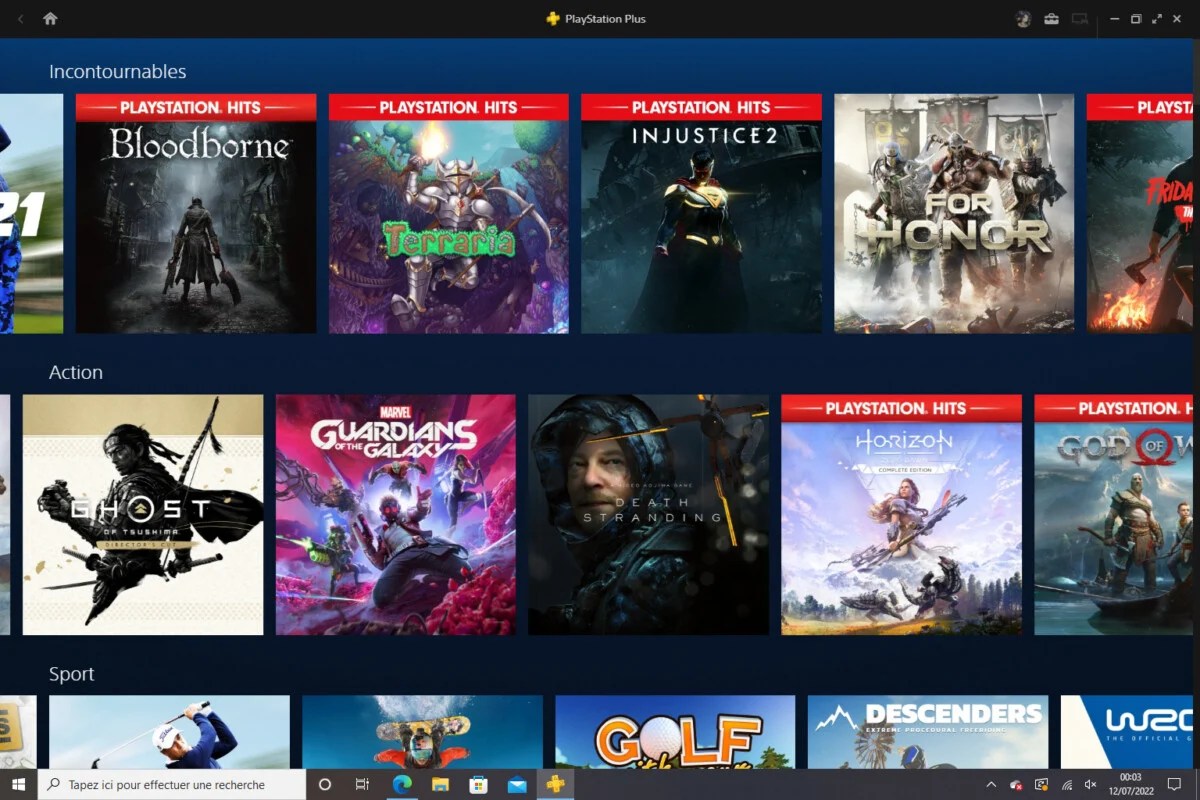The image size is (1200, 800).
Task: Open the clock showing 00:03
Action: (1130, 785)
